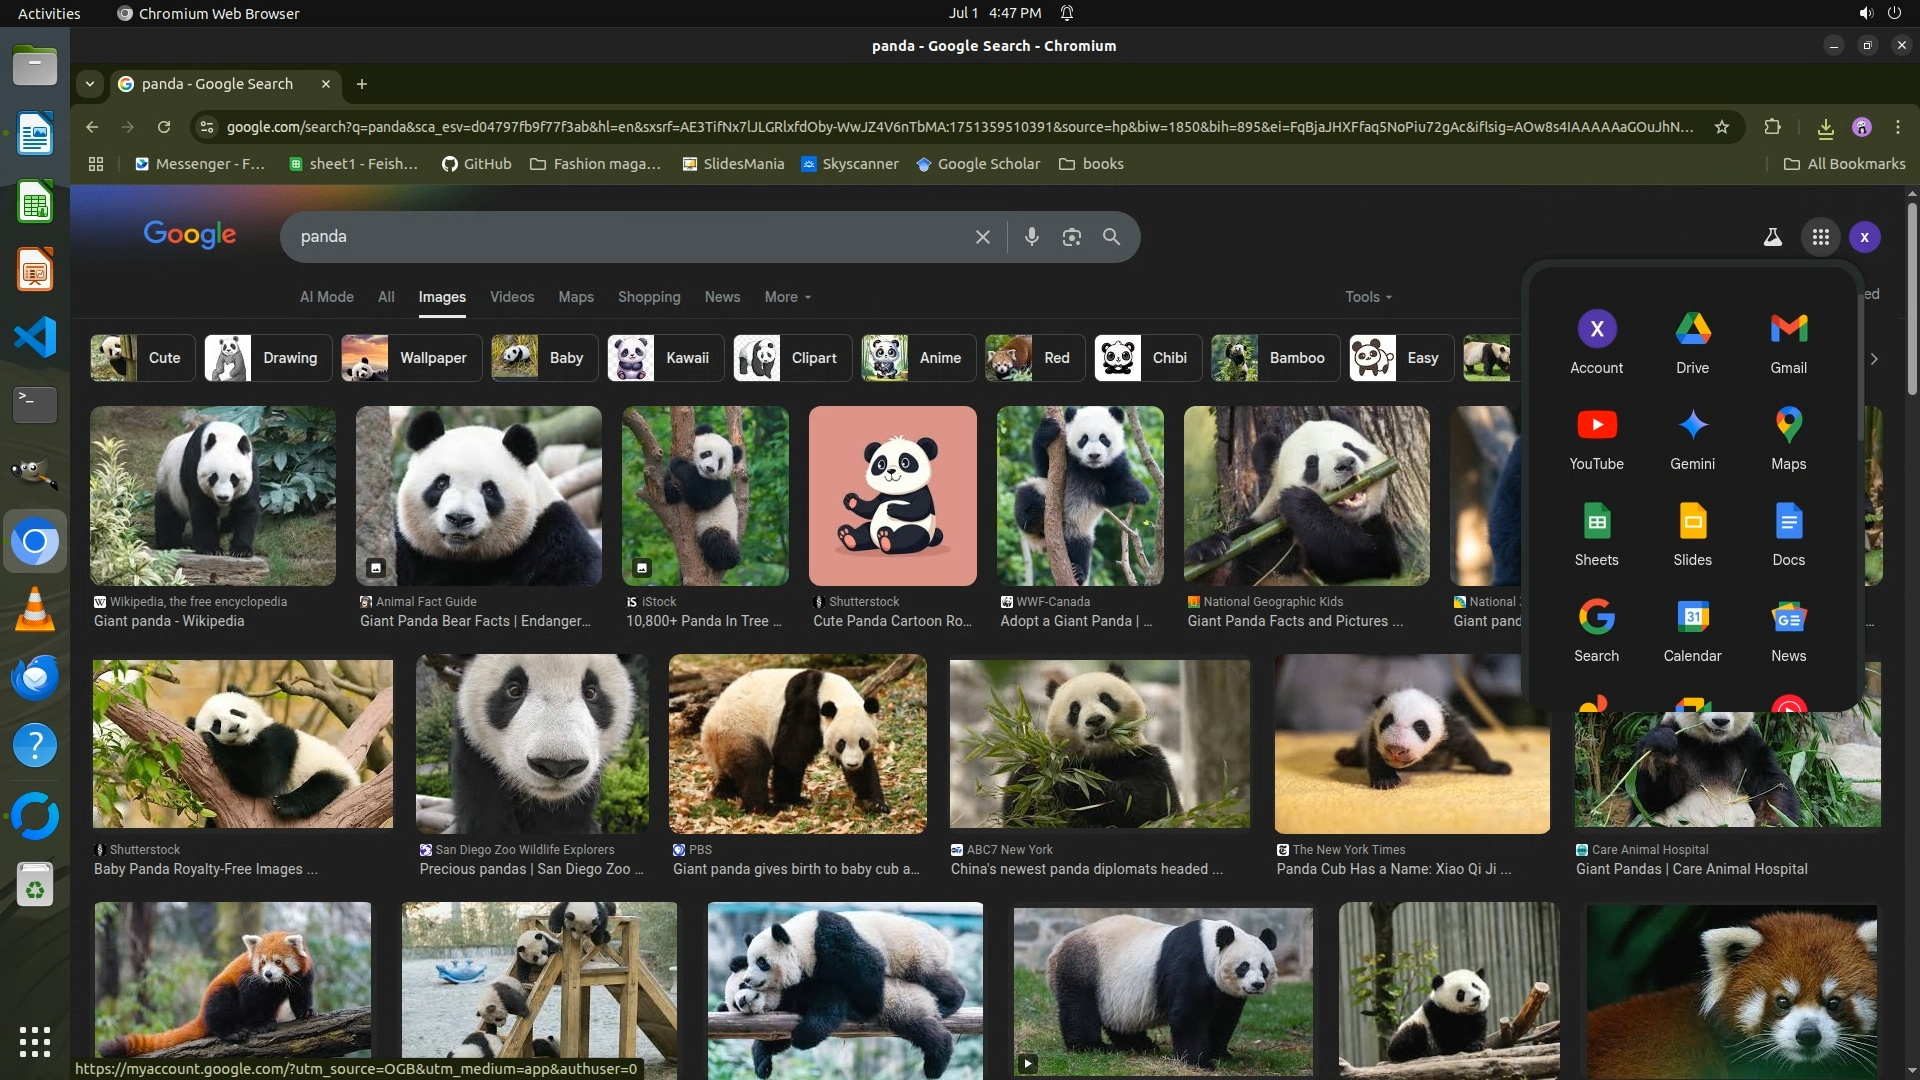Open Shutterstock cartoon panda thumbnail

tap(892, 496)
